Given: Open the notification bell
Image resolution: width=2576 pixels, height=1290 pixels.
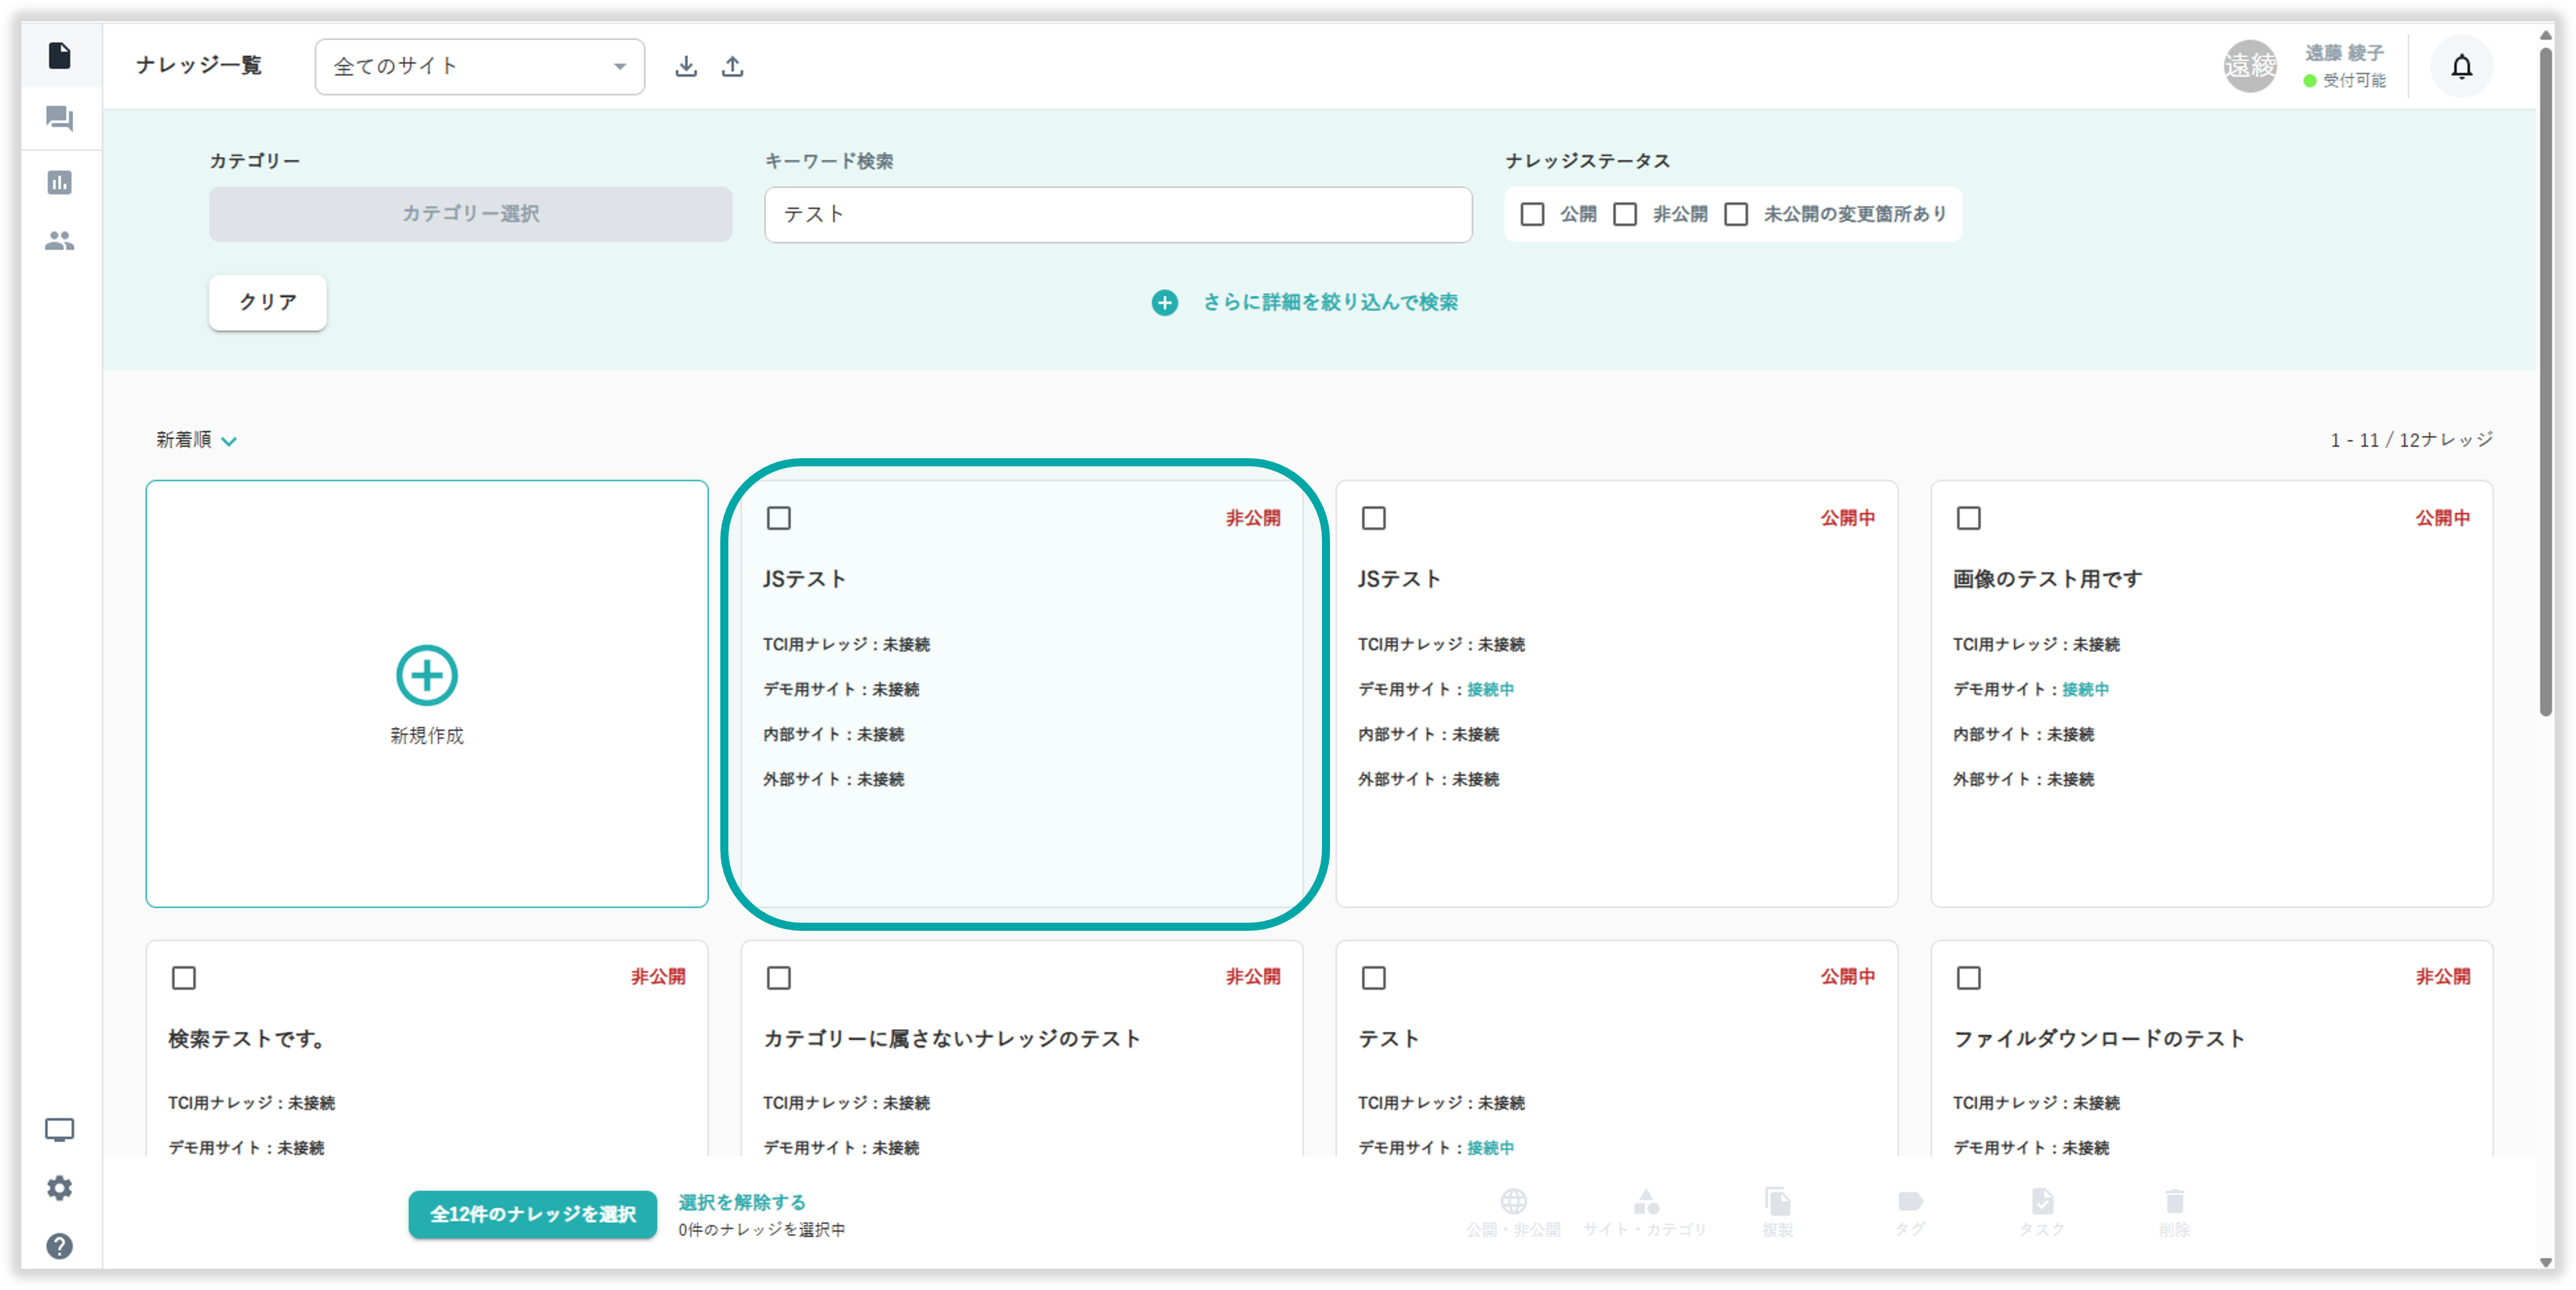Looking at the screenshot, I should coord(2461,67).
